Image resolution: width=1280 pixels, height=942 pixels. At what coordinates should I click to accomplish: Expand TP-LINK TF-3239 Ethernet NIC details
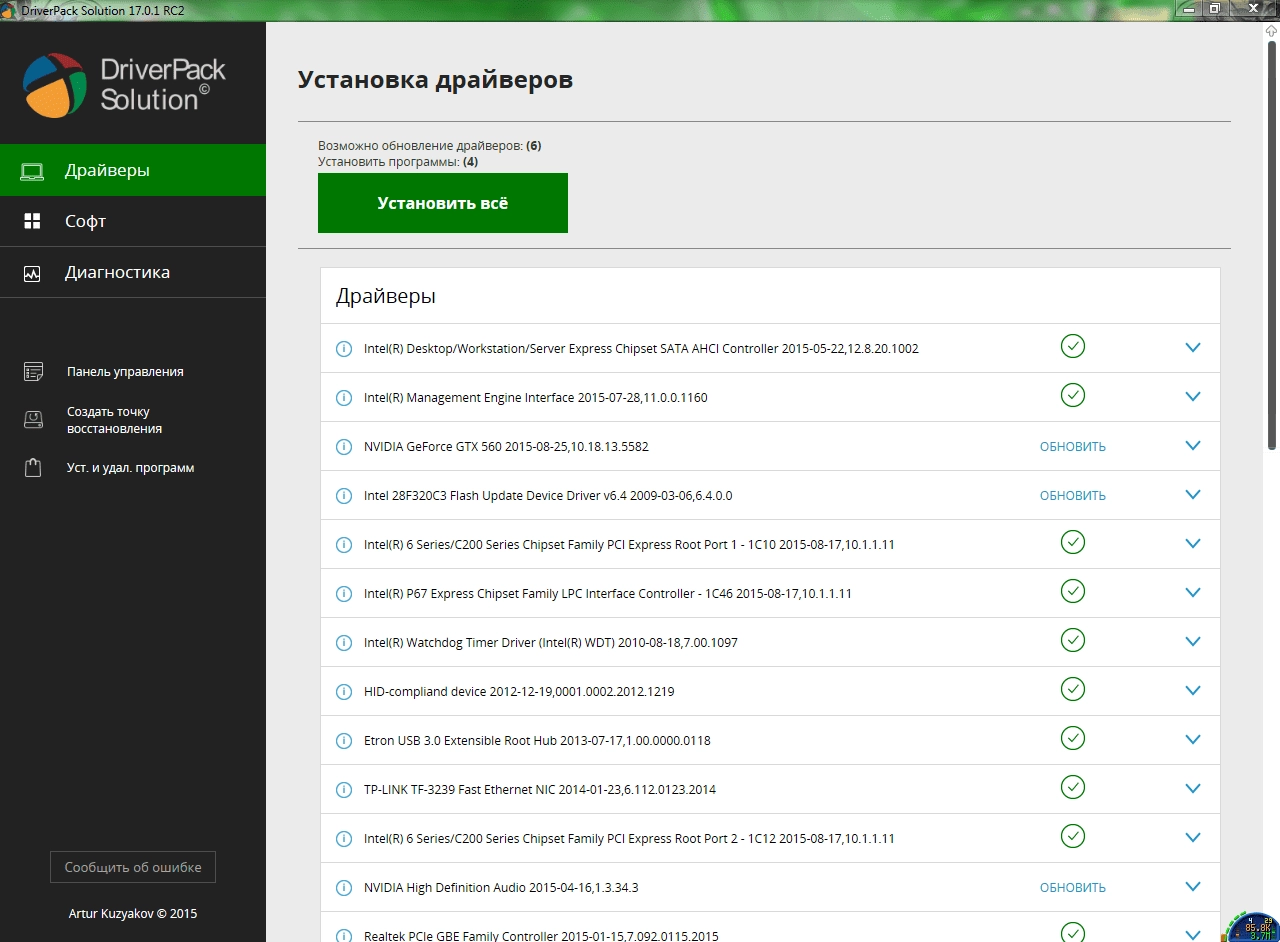point(1192,789)
